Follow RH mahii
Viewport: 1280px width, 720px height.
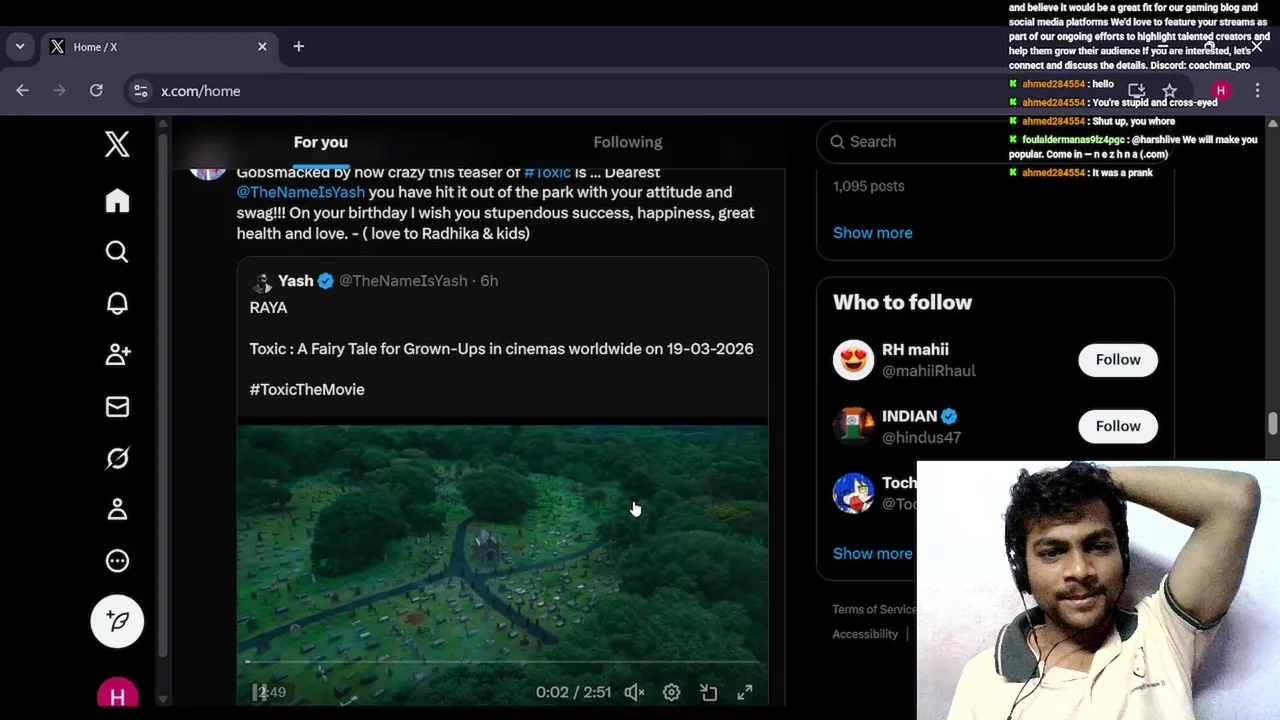[x=1117, y=359]
